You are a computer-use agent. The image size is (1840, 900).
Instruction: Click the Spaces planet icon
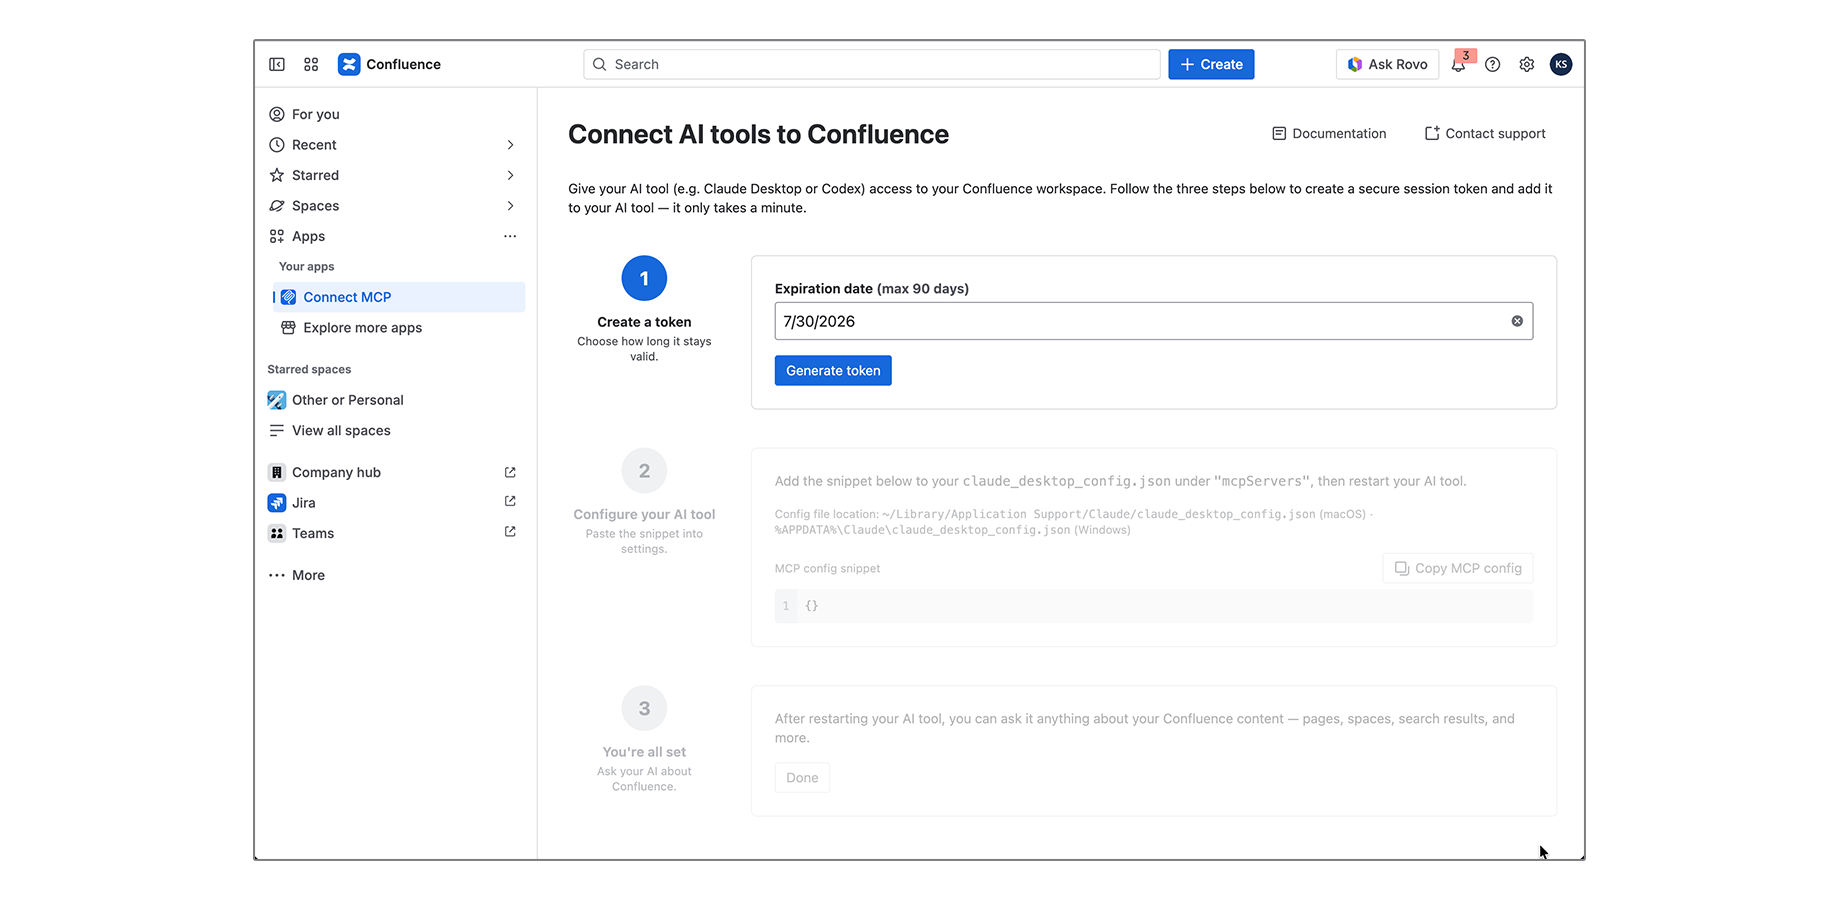277,206
